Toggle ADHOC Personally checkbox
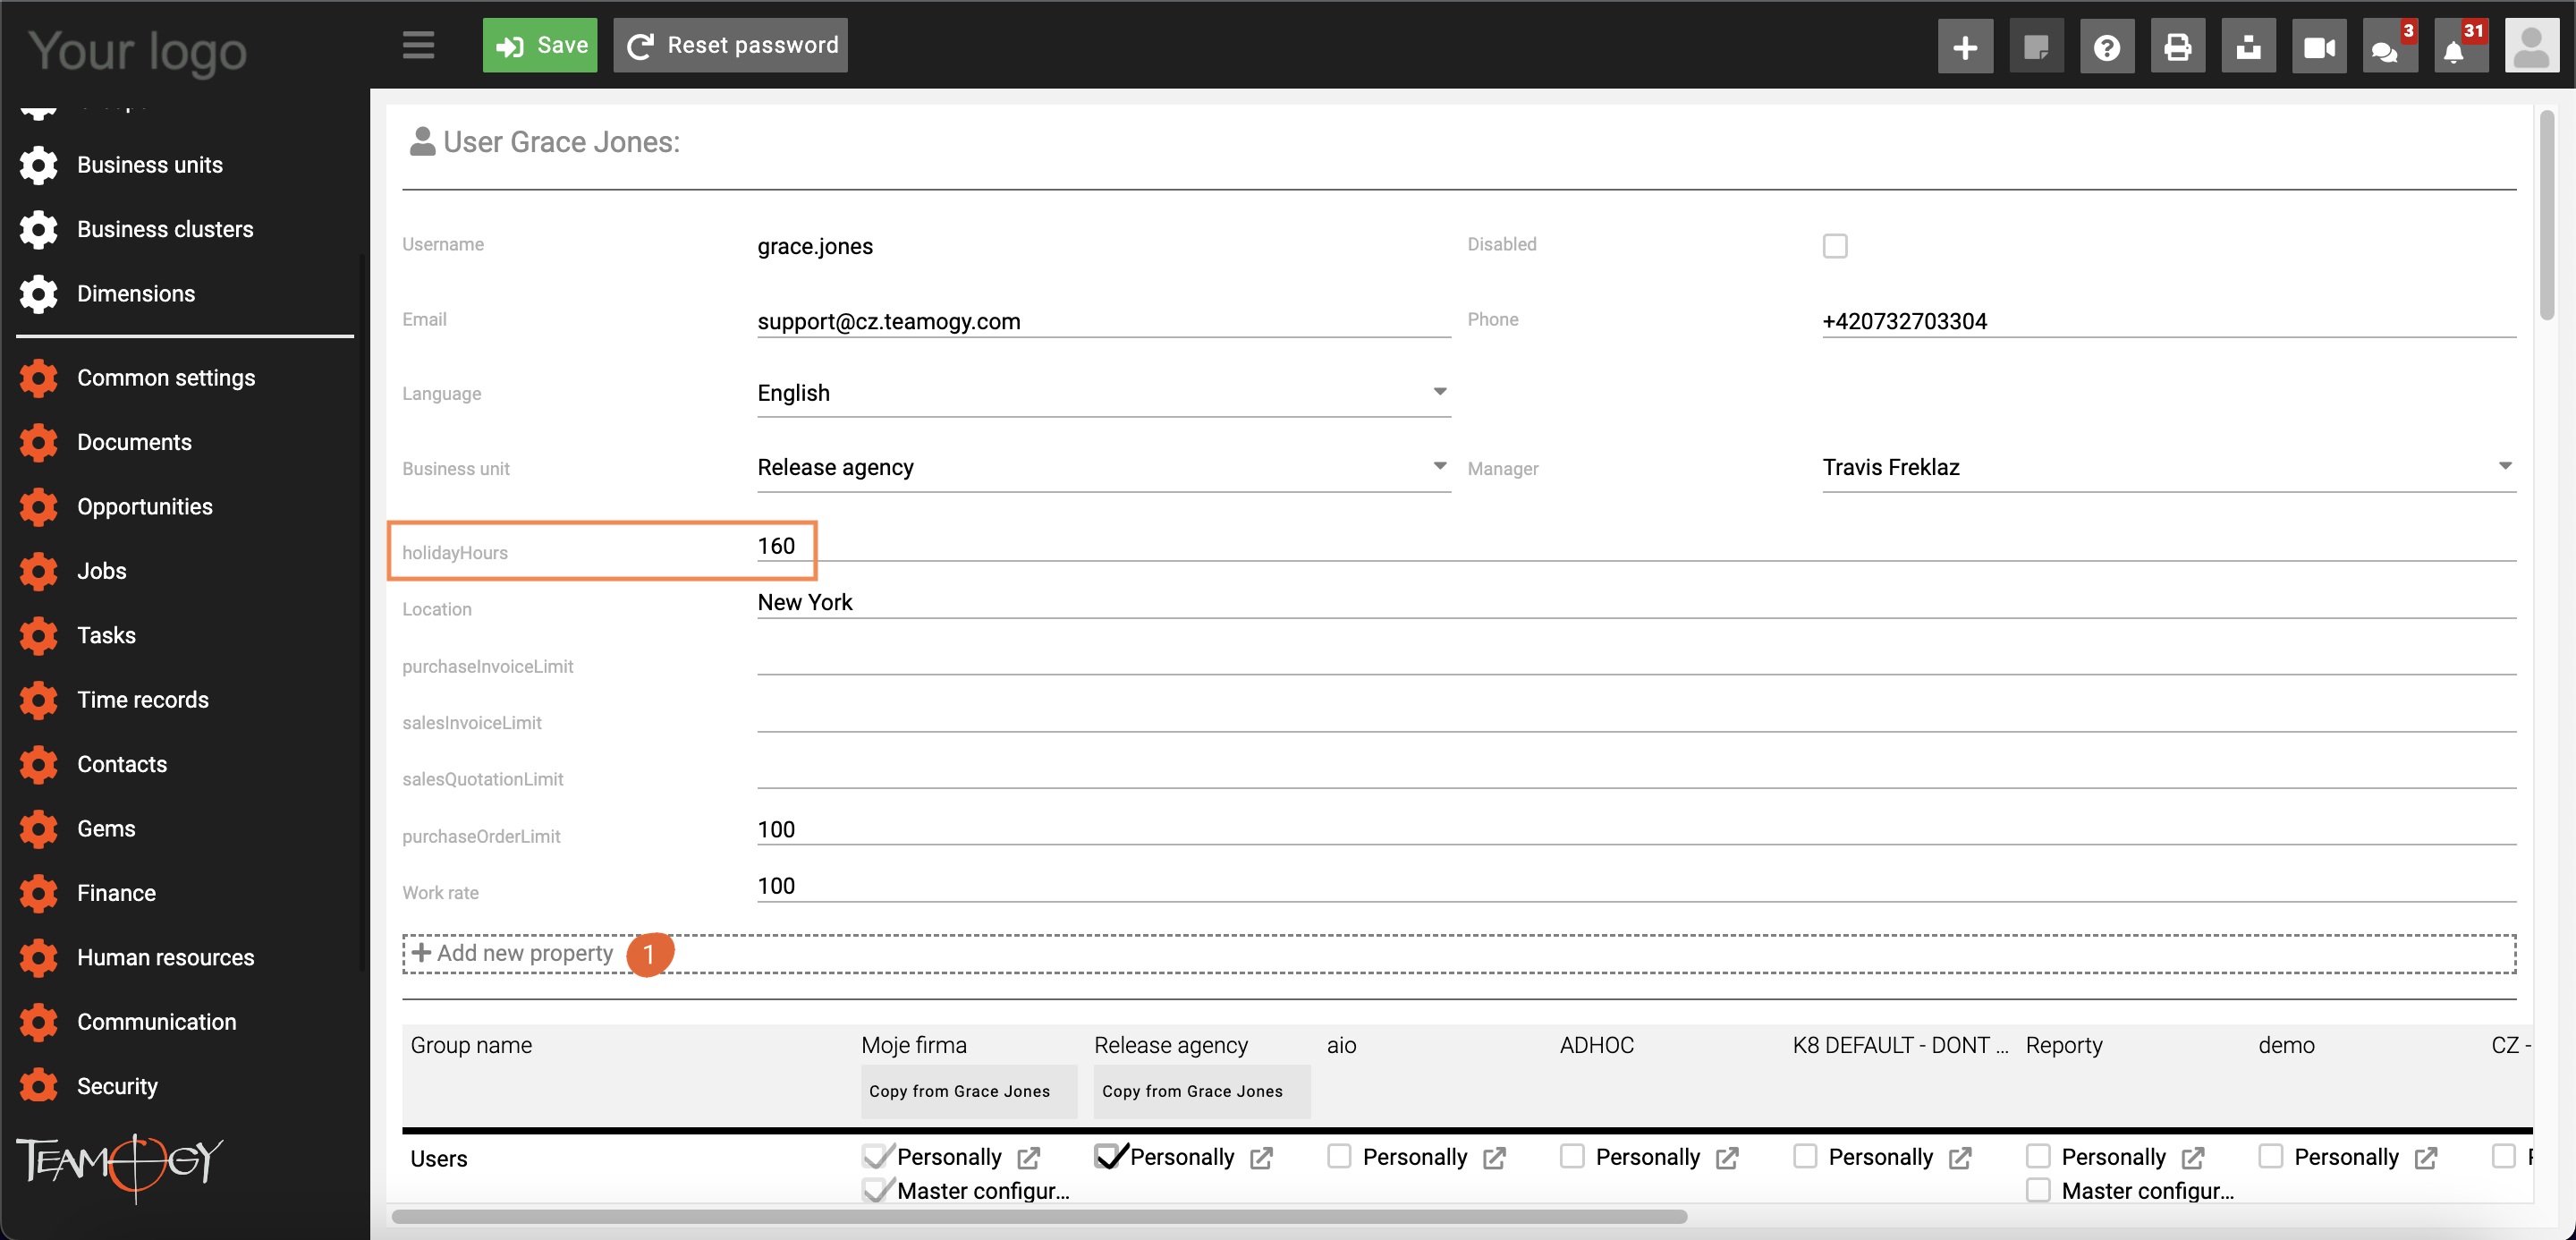This screenshot has width=2576, height=1240. tap(1572, 1156)
